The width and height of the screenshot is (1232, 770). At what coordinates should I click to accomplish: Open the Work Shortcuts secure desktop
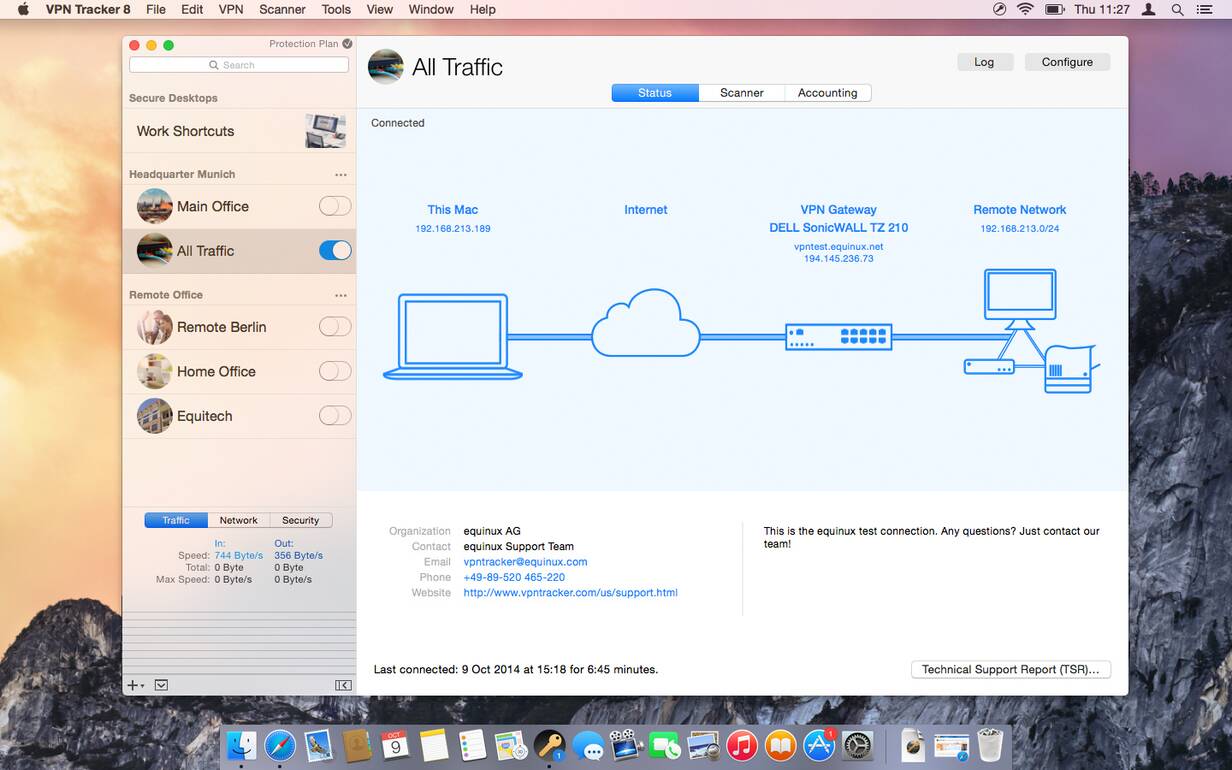tap(239, 131)
